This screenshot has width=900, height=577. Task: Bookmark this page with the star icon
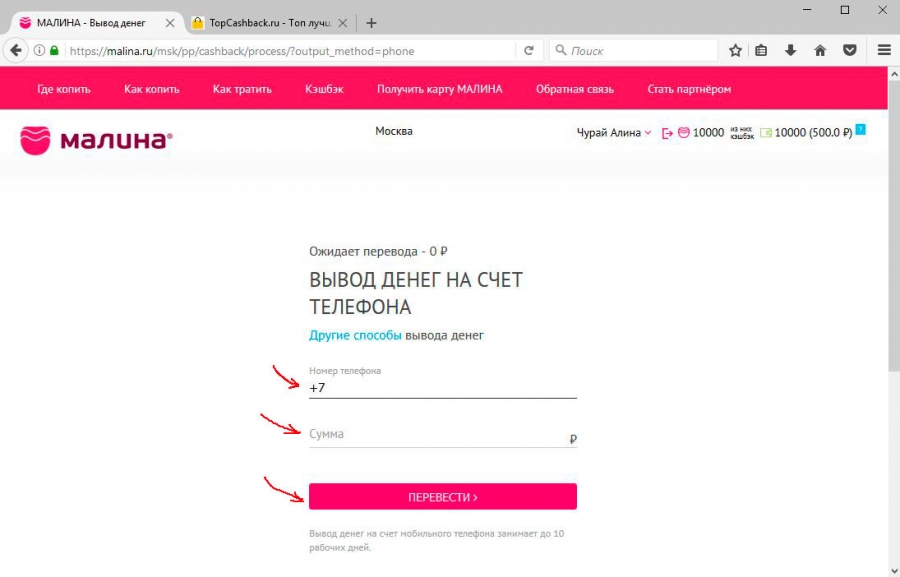[x=735, y=51]
